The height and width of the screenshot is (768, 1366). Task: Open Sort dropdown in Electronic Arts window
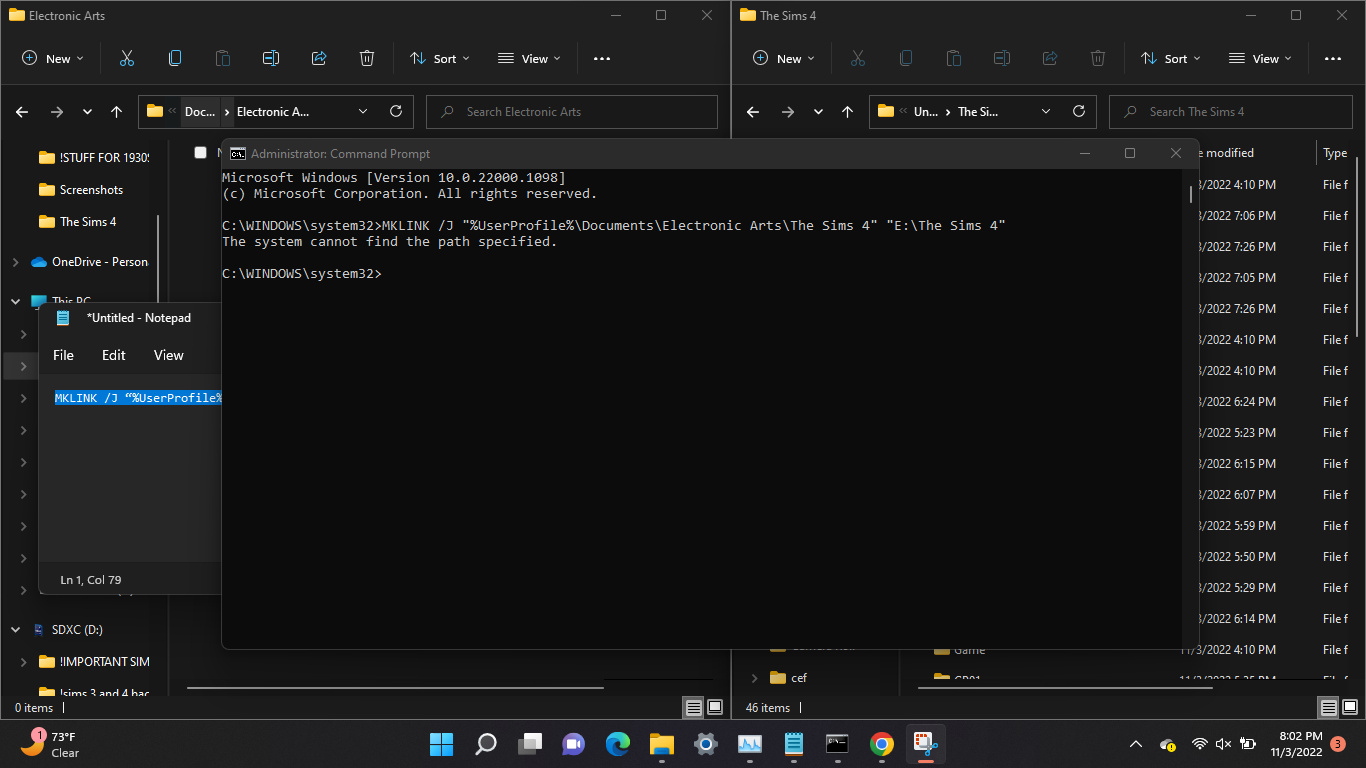pos(440,59)
